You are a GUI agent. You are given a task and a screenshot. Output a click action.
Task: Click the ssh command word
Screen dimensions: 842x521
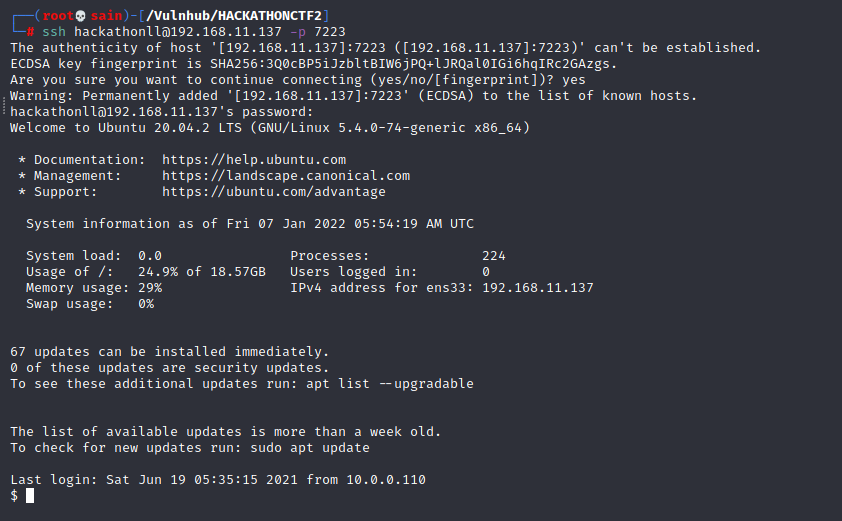(54, 32)
